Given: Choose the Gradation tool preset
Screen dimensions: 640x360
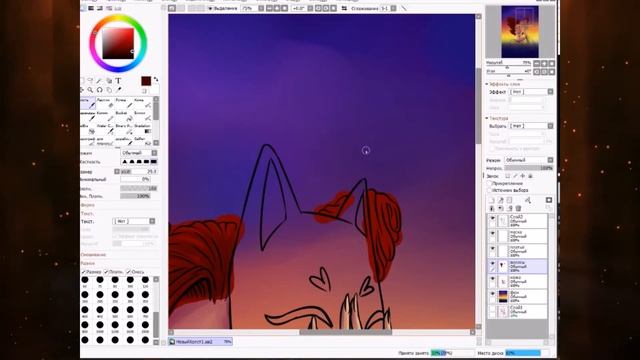Looking at the screenshot, I should click(144, 129).
